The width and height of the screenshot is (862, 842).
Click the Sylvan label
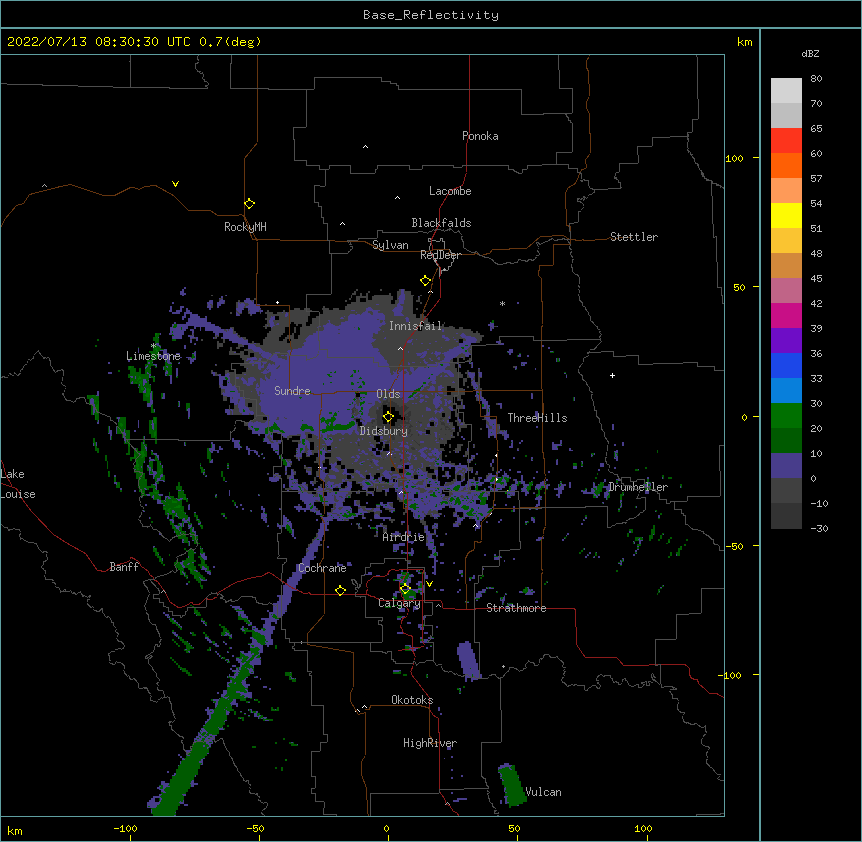(390, 245)
